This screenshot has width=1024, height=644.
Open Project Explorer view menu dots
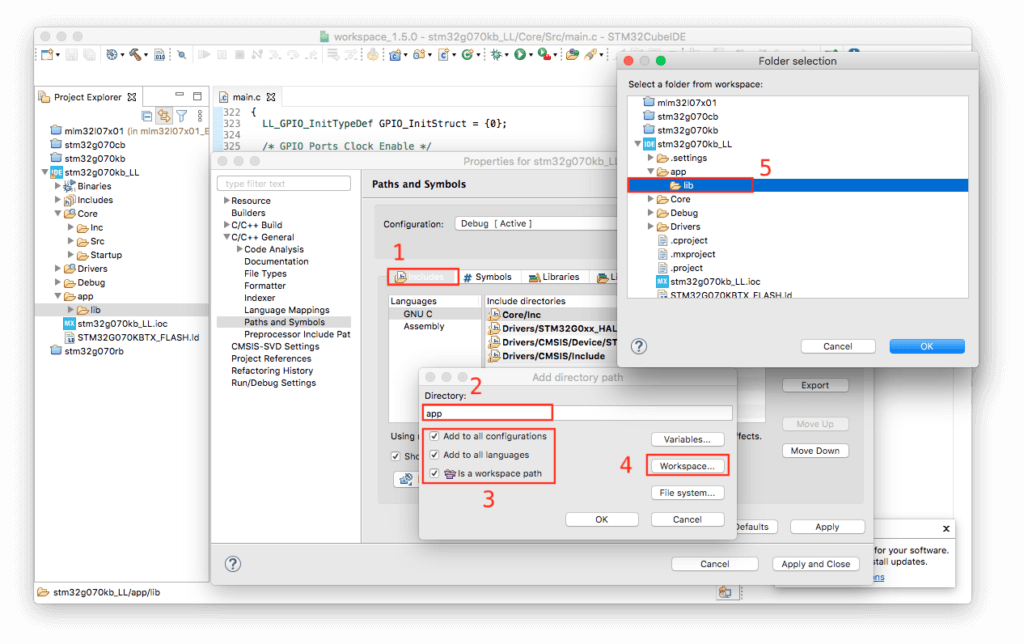tap(200, 116)
